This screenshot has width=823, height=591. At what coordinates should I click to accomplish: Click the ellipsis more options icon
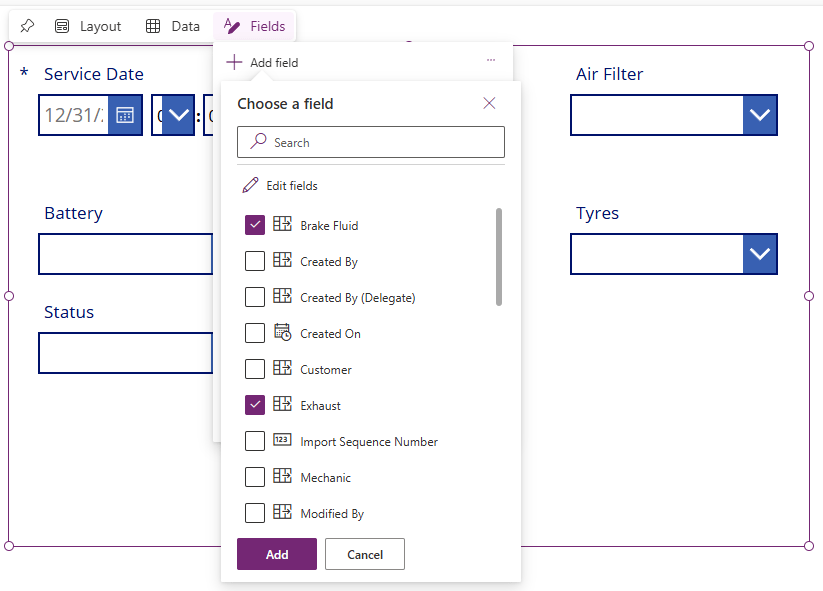point(491,61)
